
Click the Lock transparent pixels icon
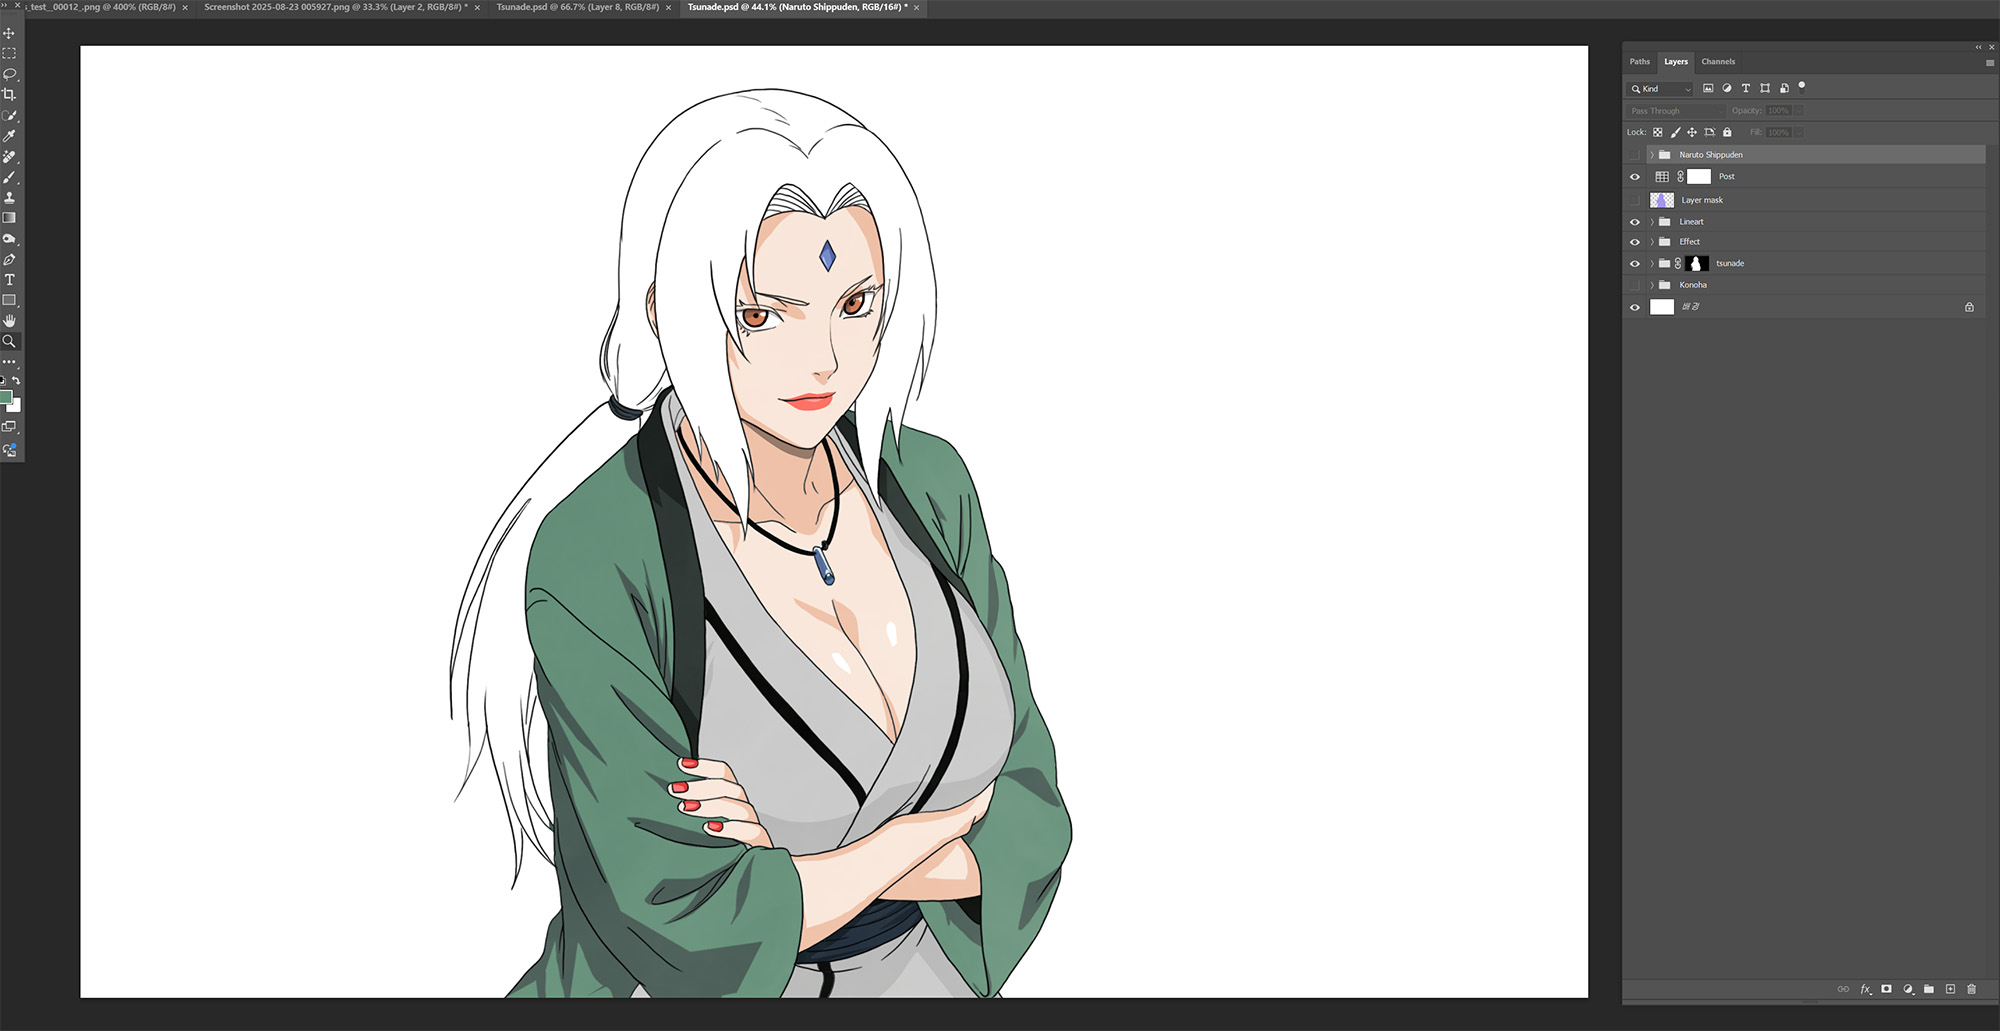tap(1657, 132)
